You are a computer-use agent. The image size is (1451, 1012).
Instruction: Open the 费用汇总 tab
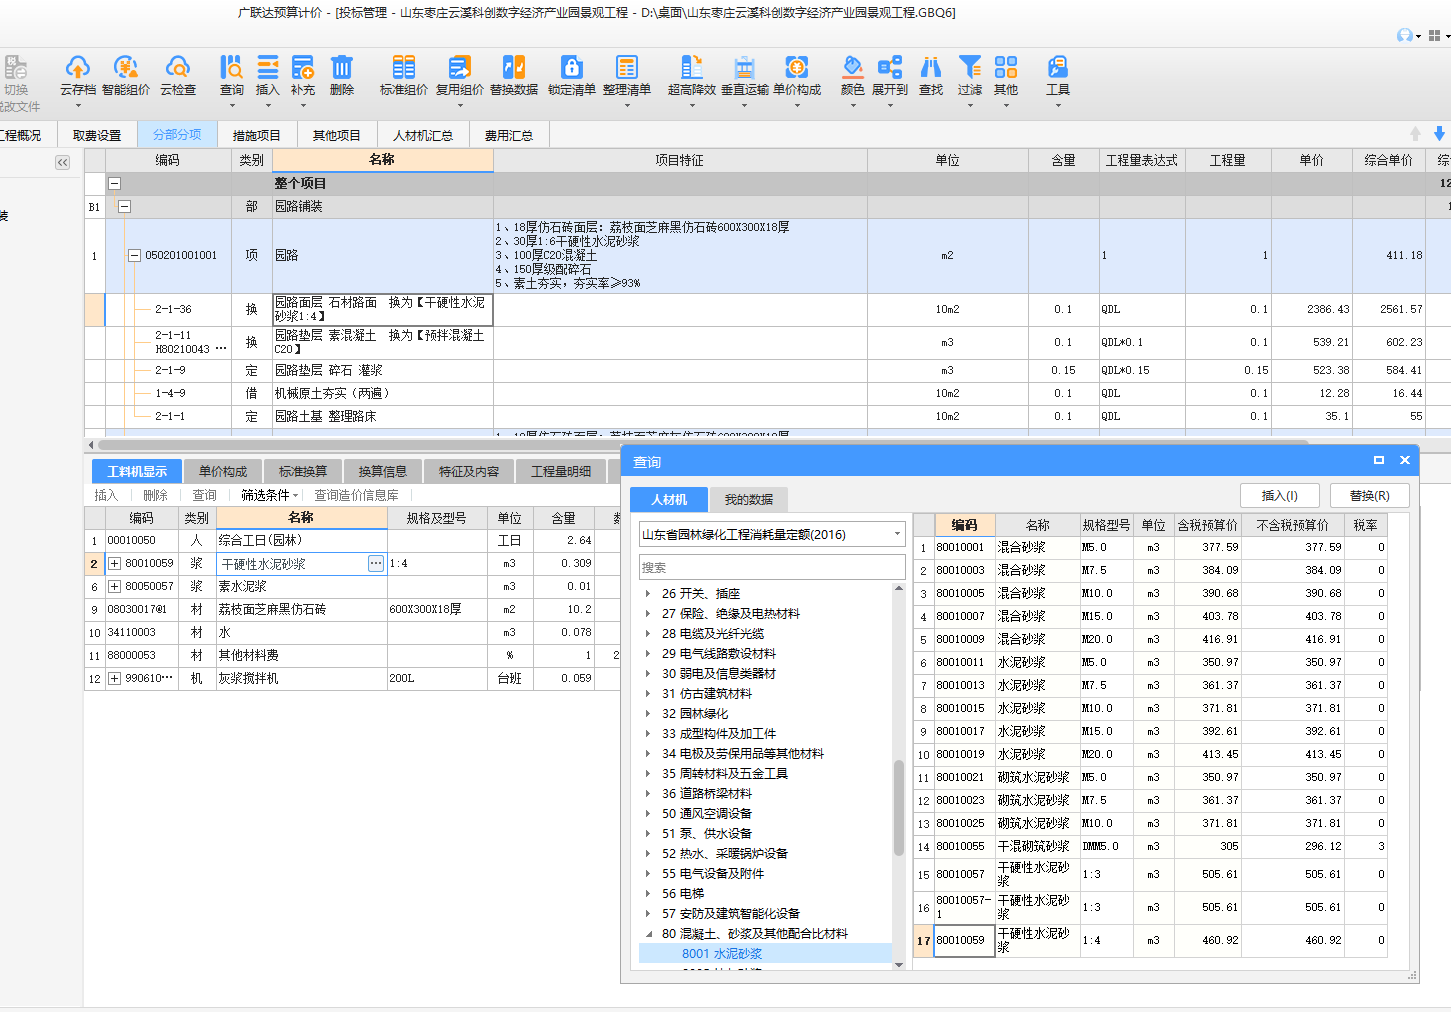(509, 135)
